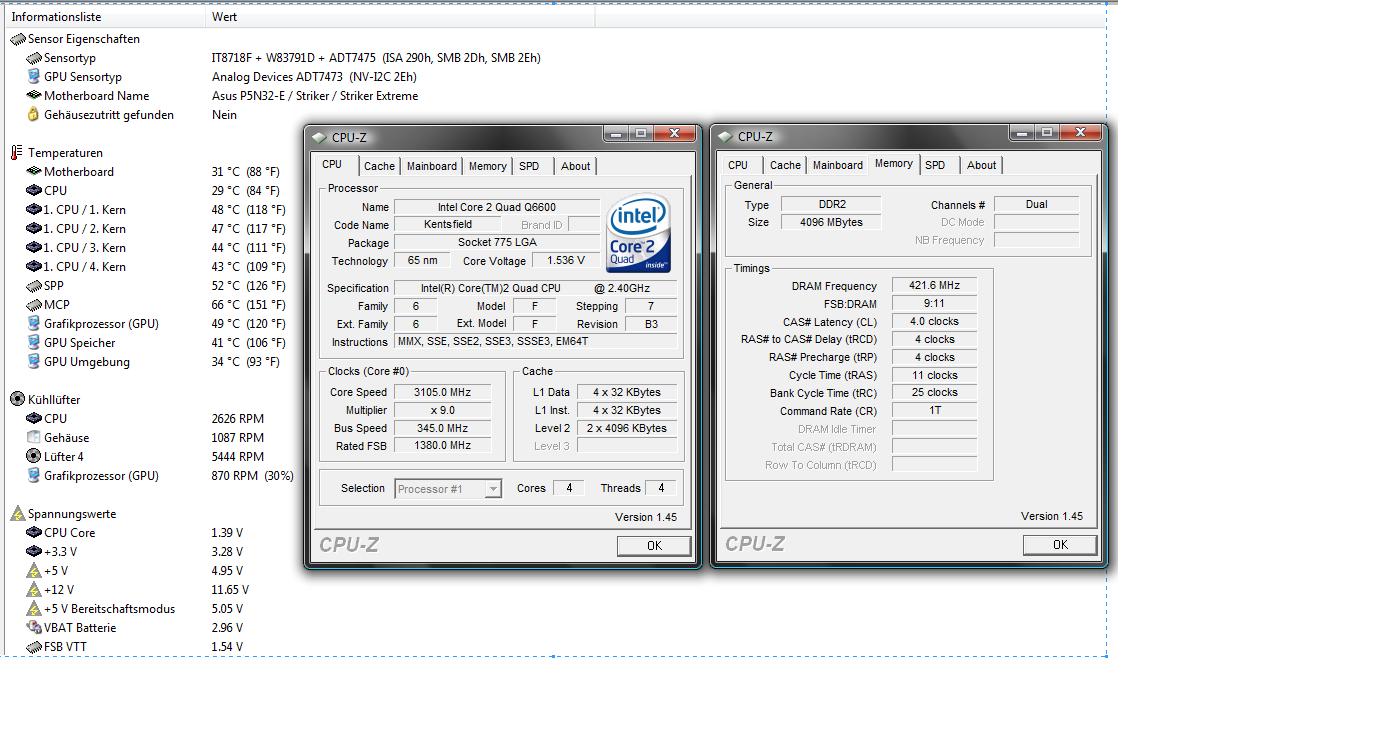Click the VBAT Batterie icon
This screenshot has width=1376, height=750.
point(34,628)
